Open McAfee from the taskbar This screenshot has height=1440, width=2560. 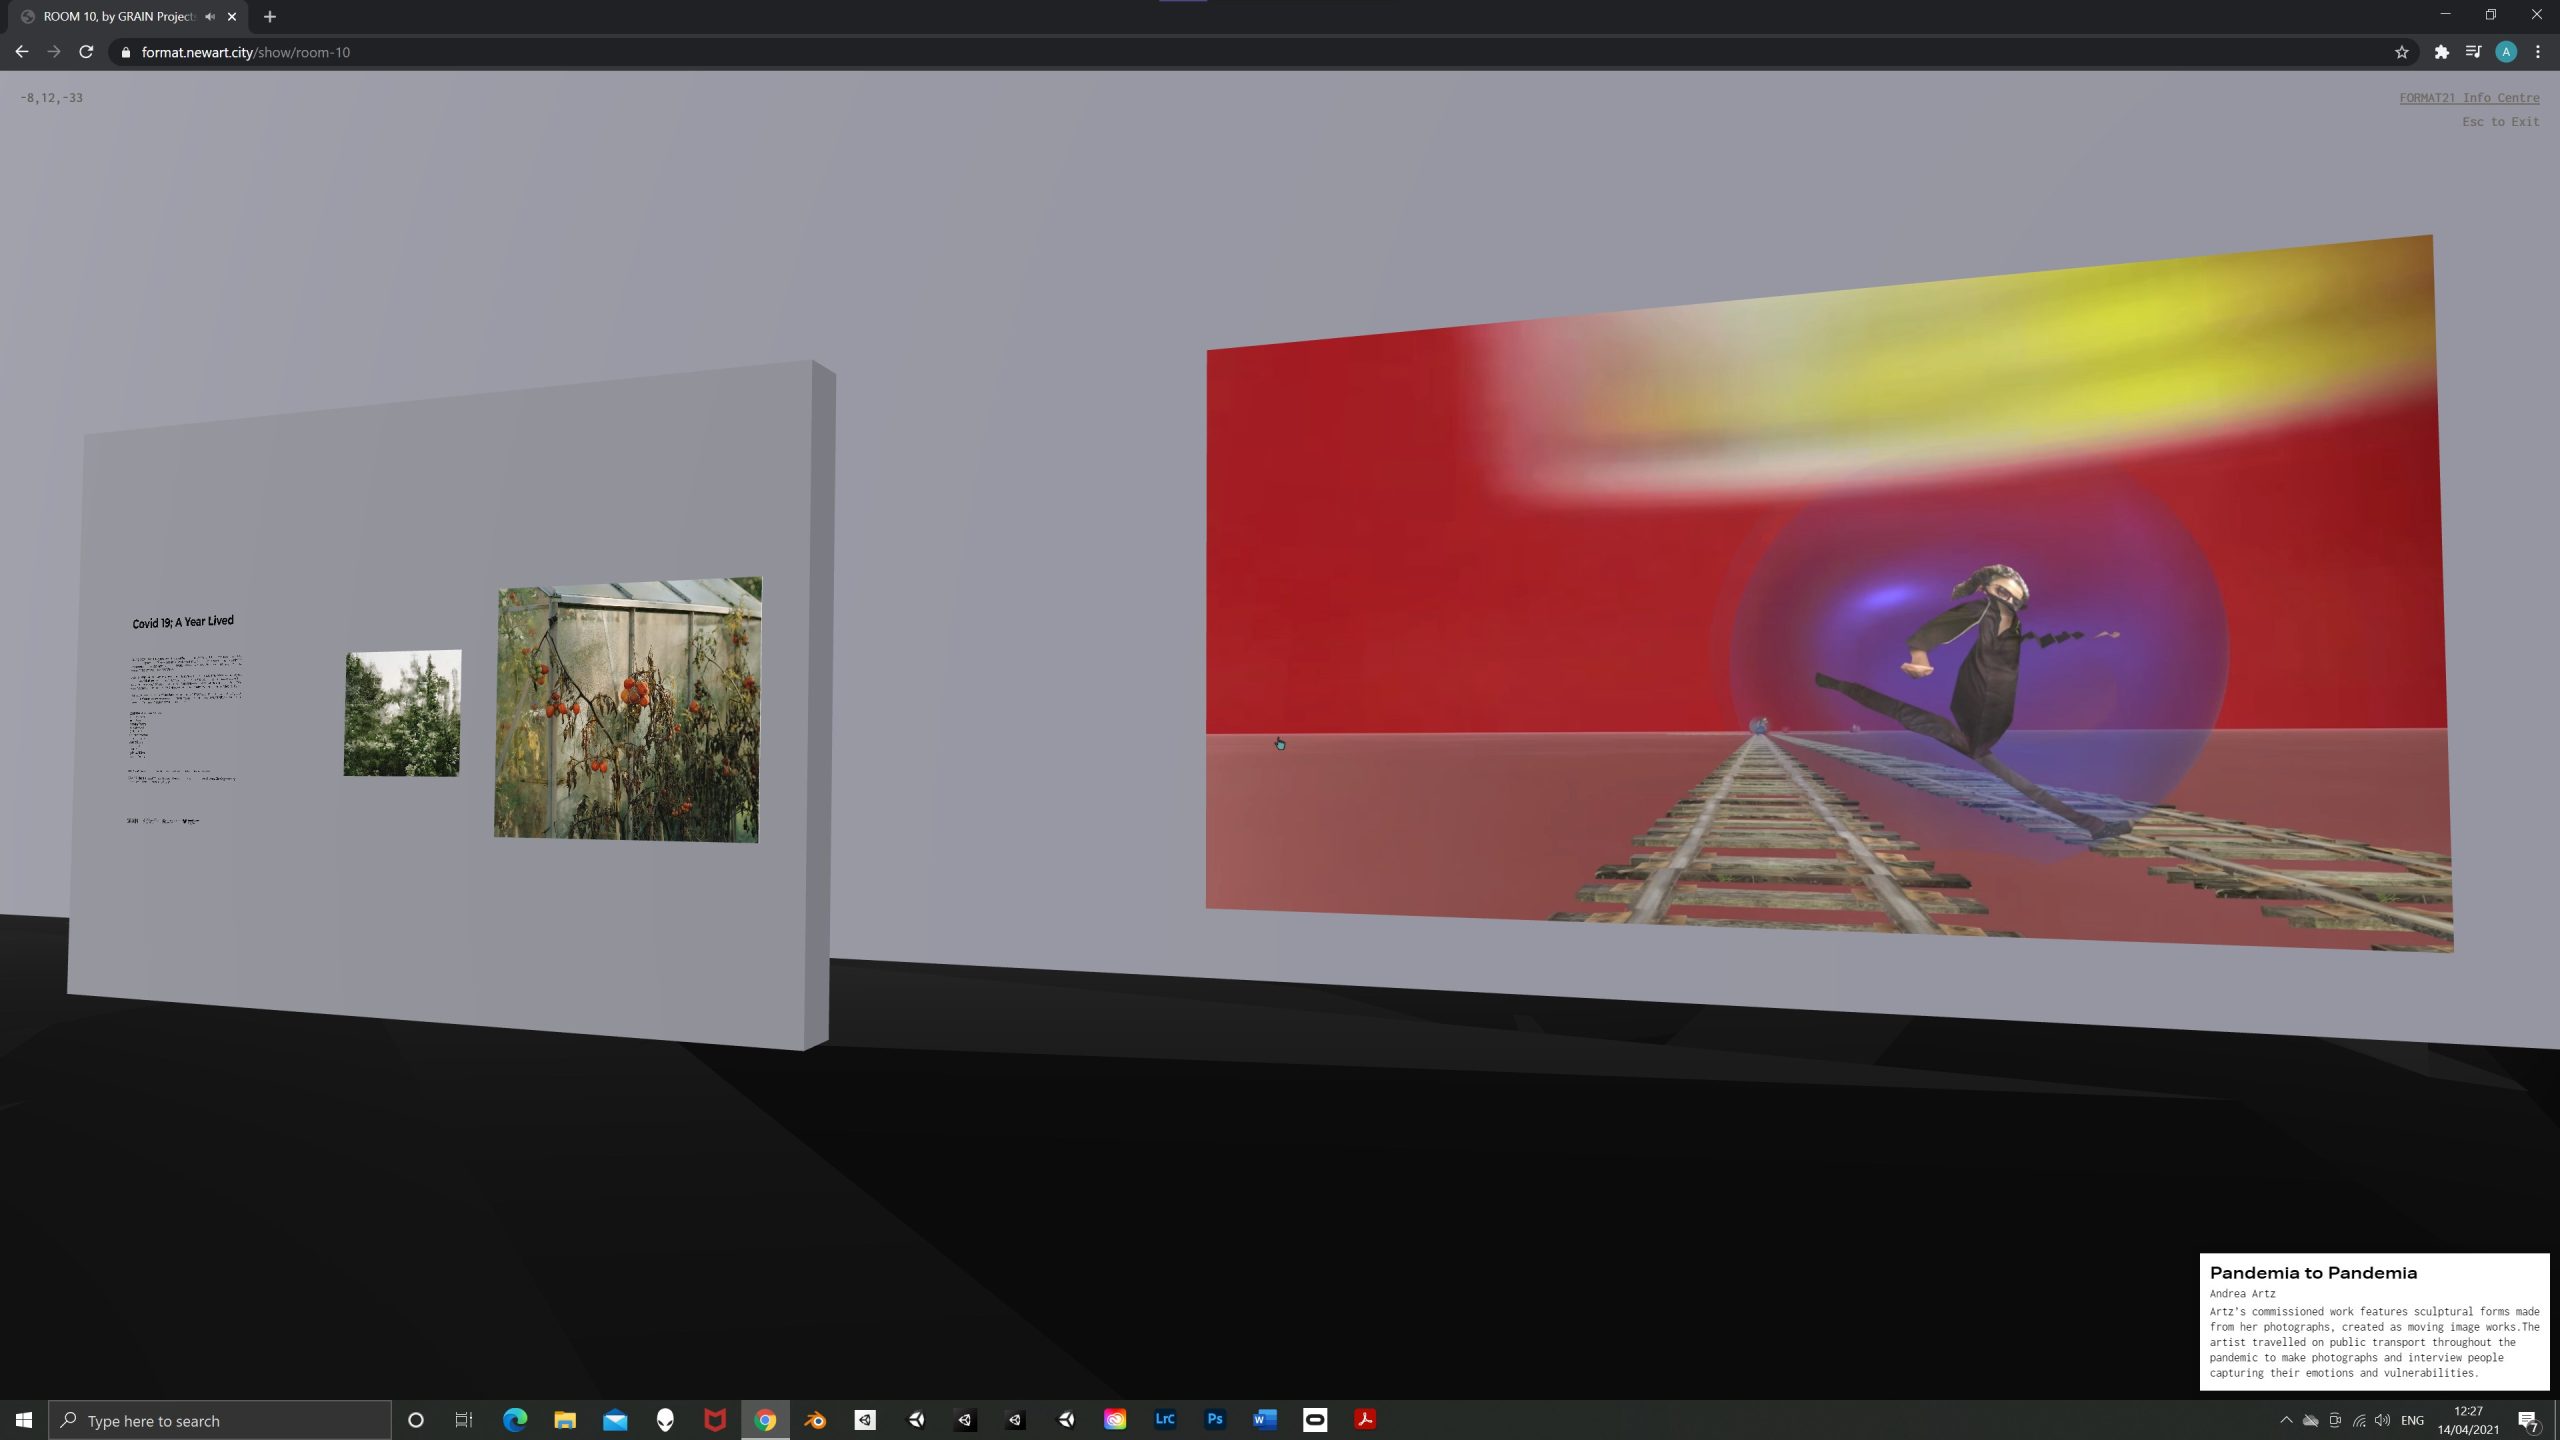(715, 1420)
